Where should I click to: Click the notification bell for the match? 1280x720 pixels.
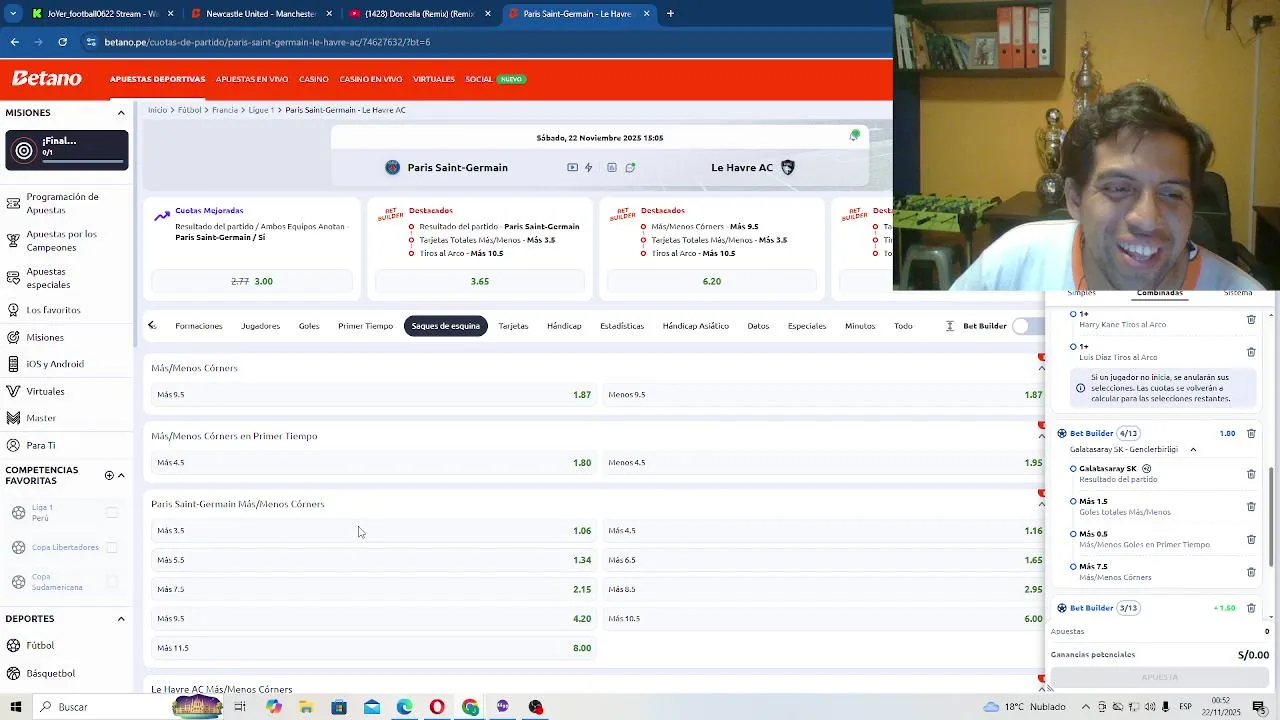tap(854, 136)
